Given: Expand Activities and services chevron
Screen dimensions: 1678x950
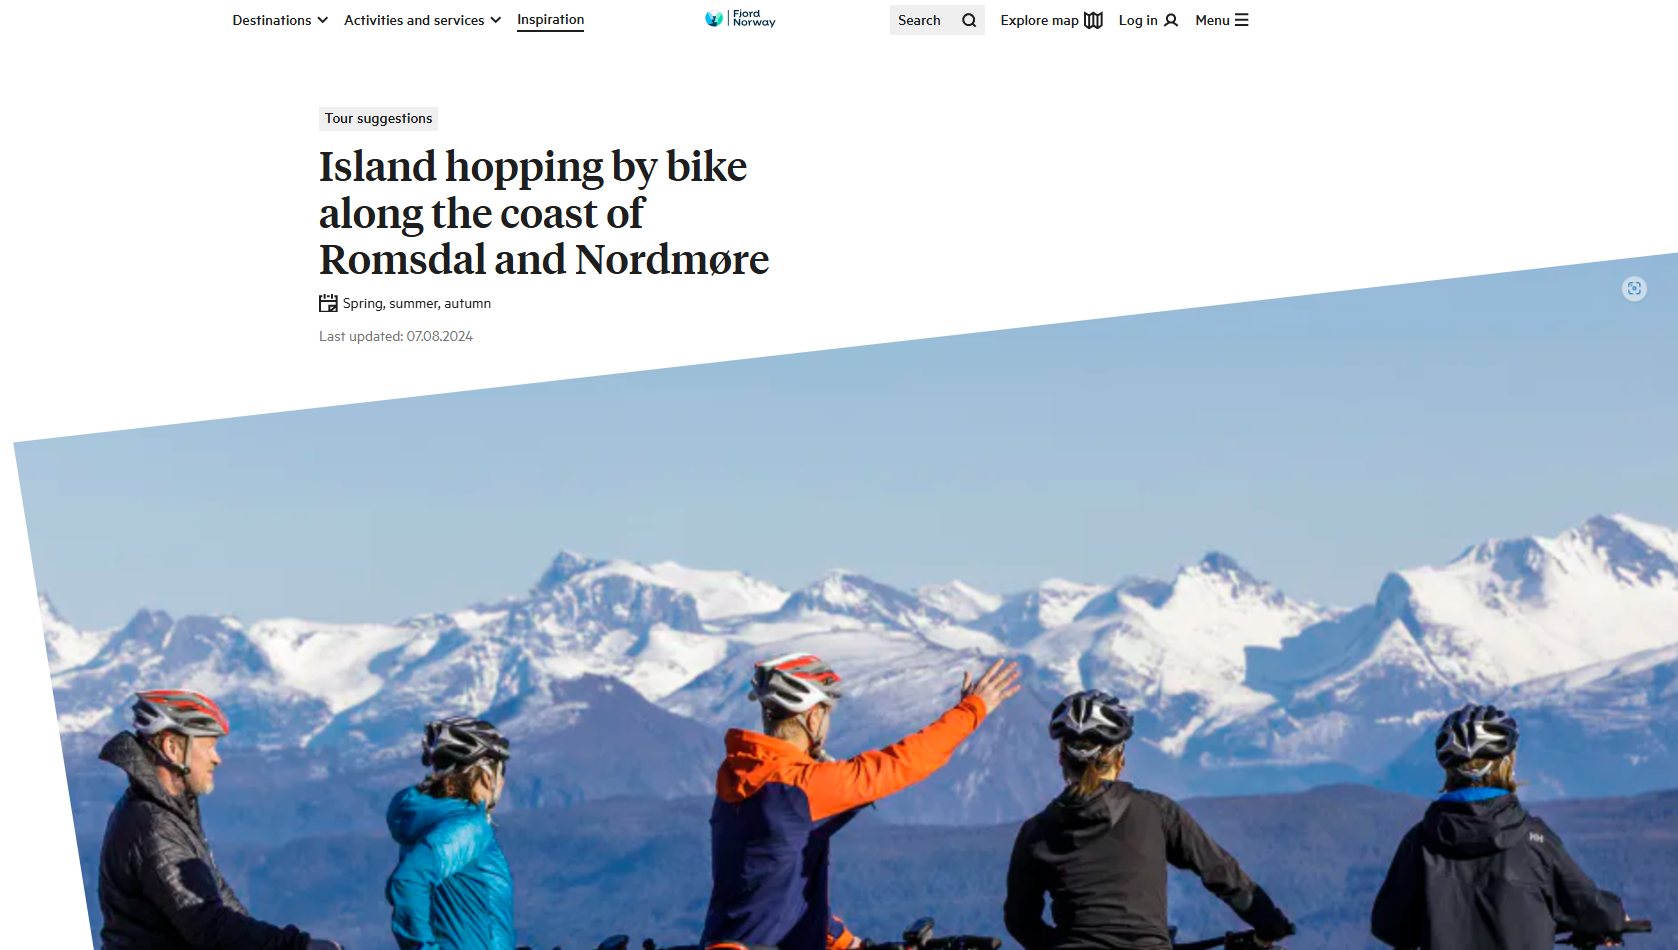Looking at the screenshot, I should [x=495, y=20].
